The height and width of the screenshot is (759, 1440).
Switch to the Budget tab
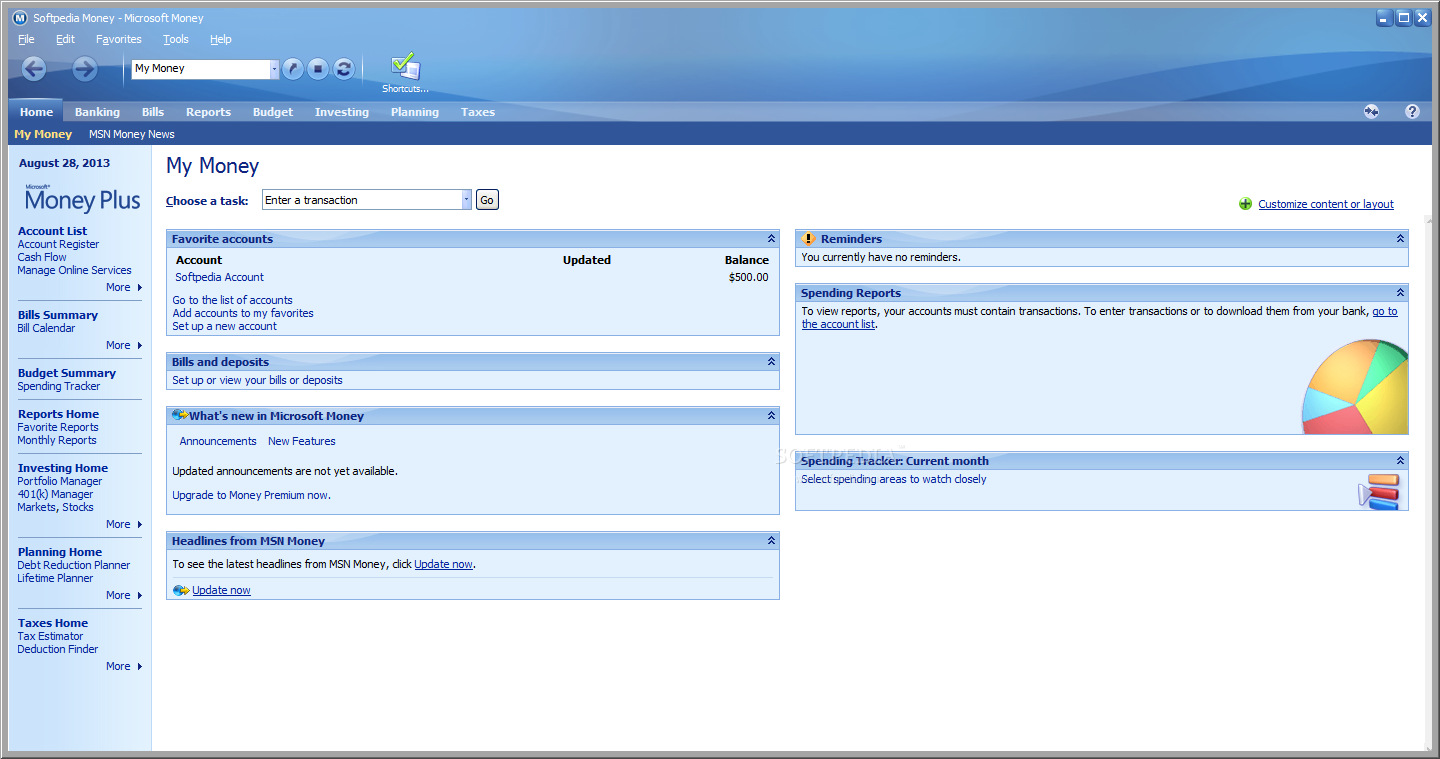click(273, 112)
